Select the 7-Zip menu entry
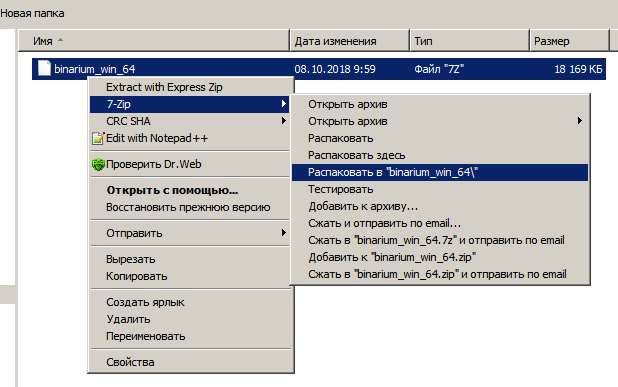The width and height of the screenshot is (618, 387). [x=189, y=104]
